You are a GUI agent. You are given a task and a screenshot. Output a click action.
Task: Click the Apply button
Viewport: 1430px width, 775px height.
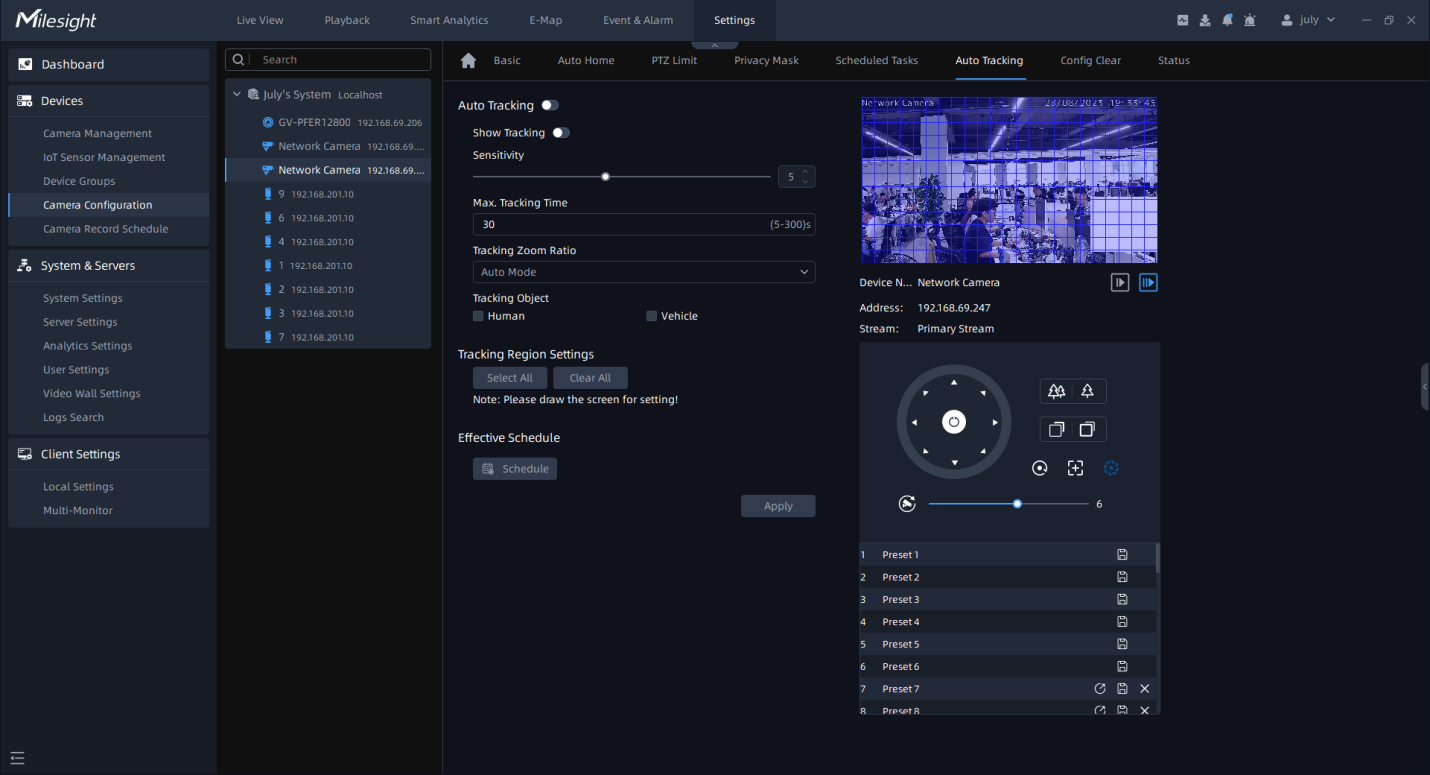click(x=778, y=506)
